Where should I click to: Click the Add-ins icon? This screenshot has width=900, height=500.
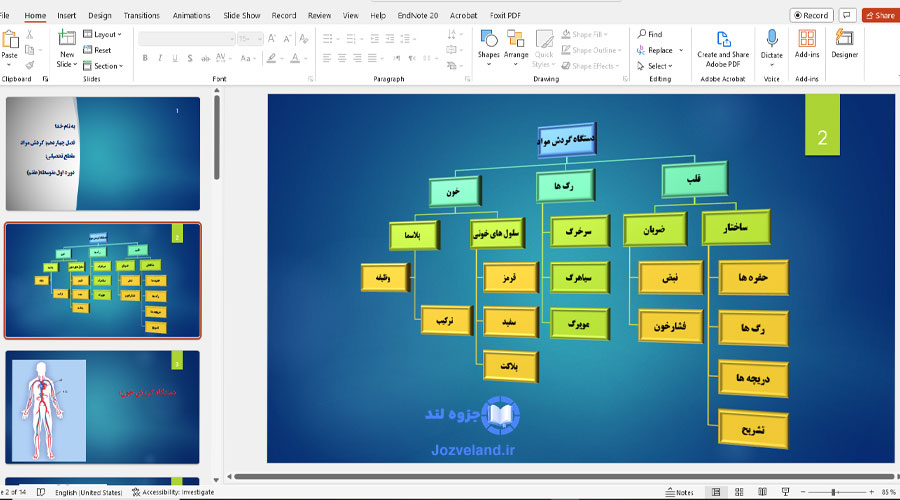[807, 38]
